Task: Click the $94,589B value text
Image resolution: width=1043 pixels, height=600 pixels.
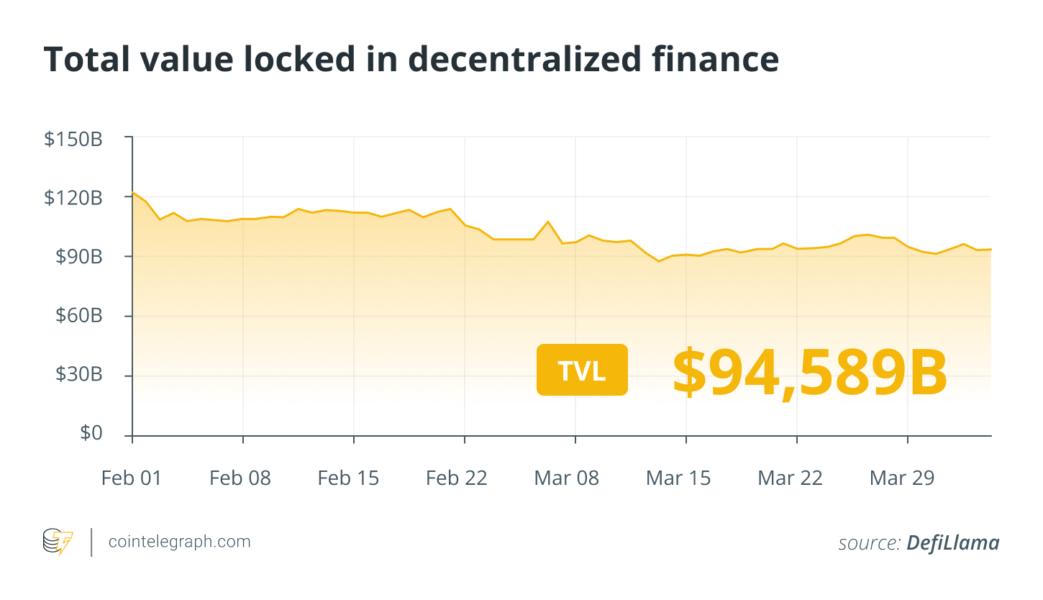Action: [809, 371]
